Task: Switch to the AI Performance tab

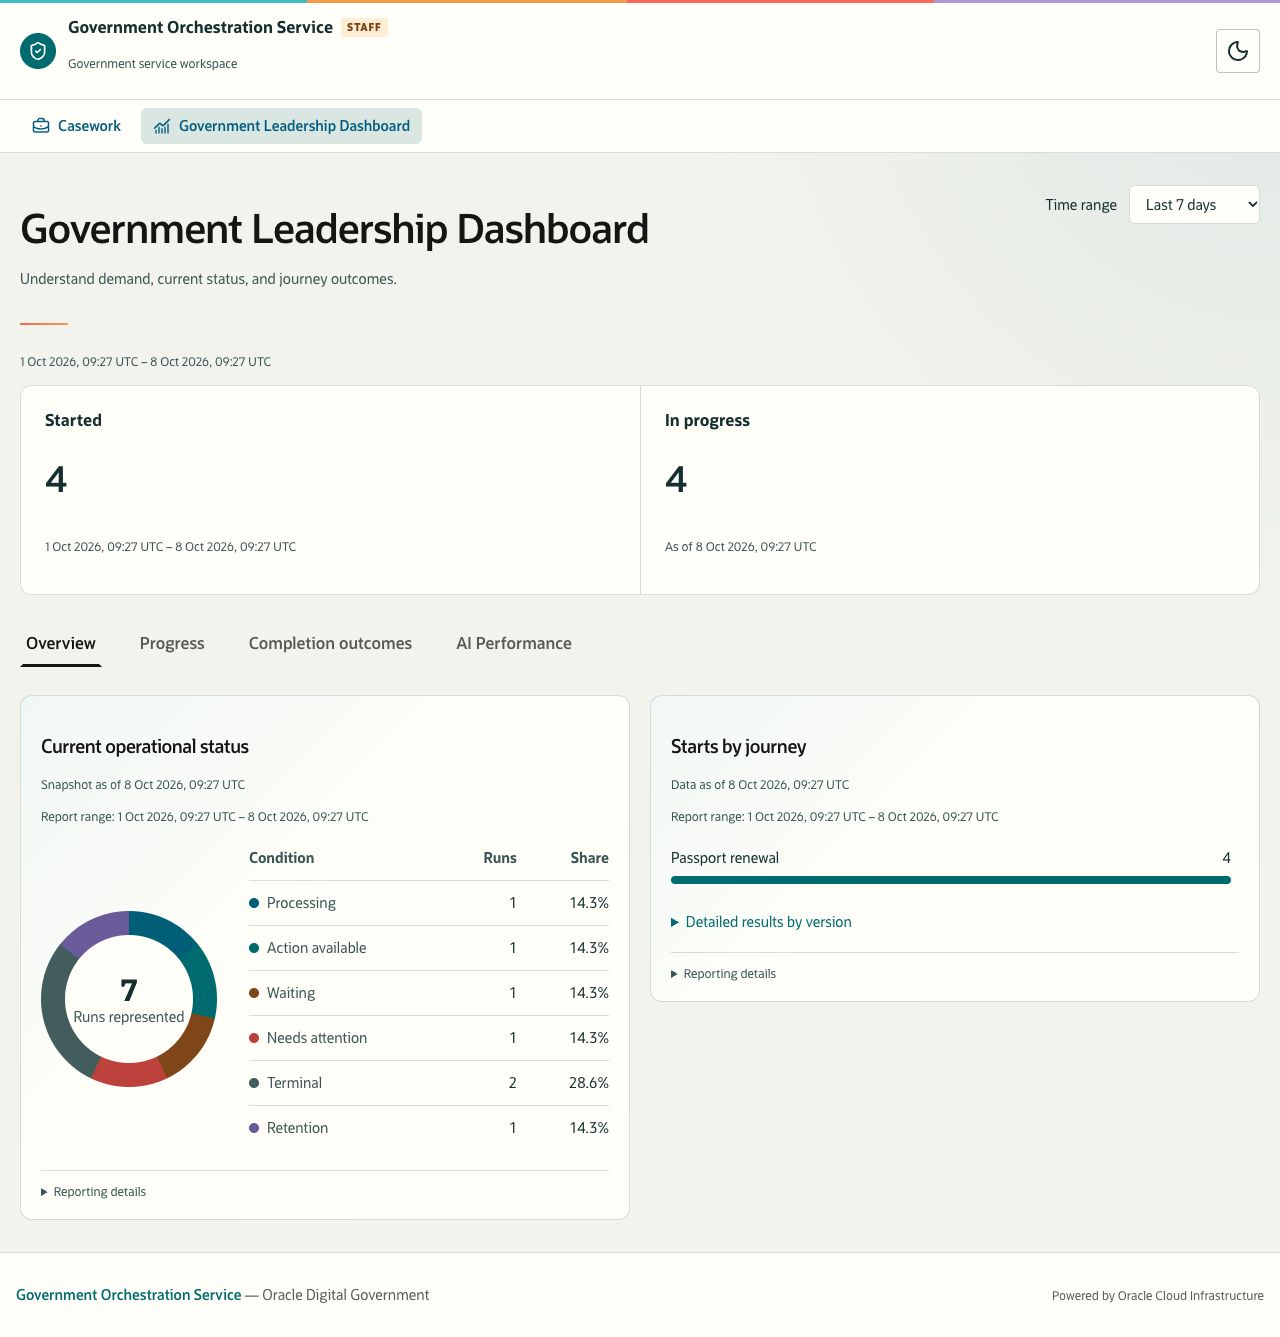Action: [514, 644]
